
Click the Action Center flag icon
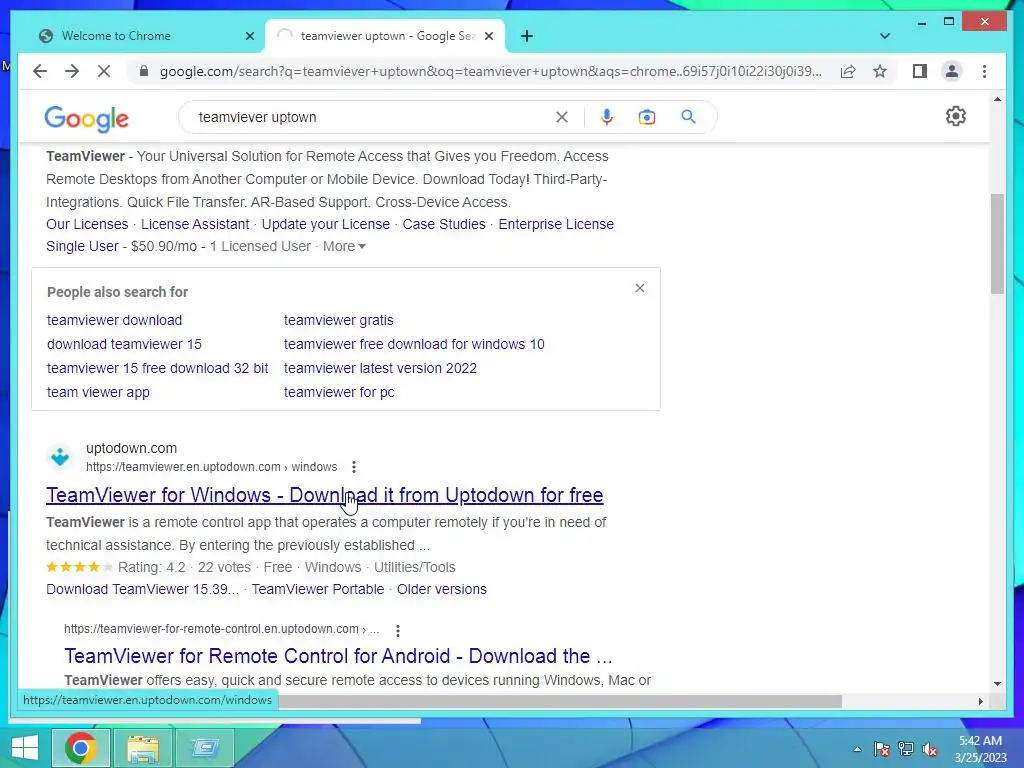click(x=881, y=749)
